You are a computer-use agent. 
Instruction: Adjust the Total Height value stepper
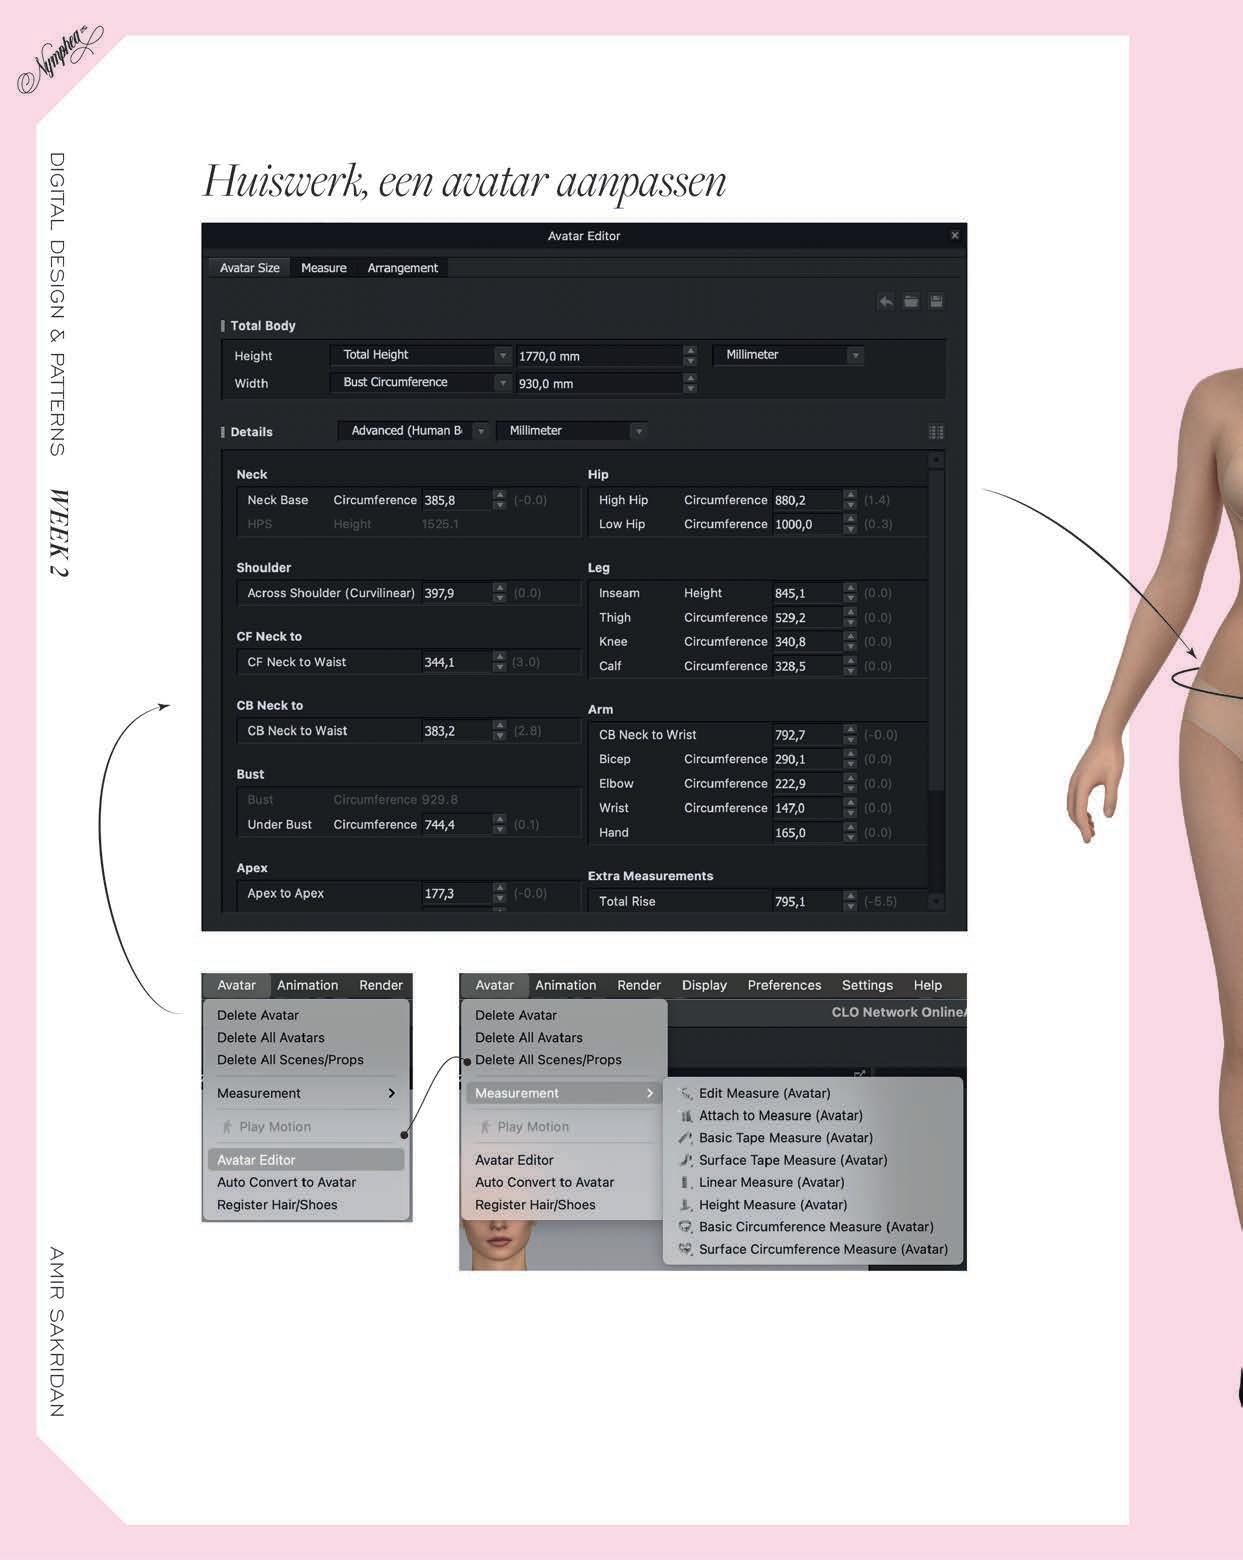(x=690, y=356)
